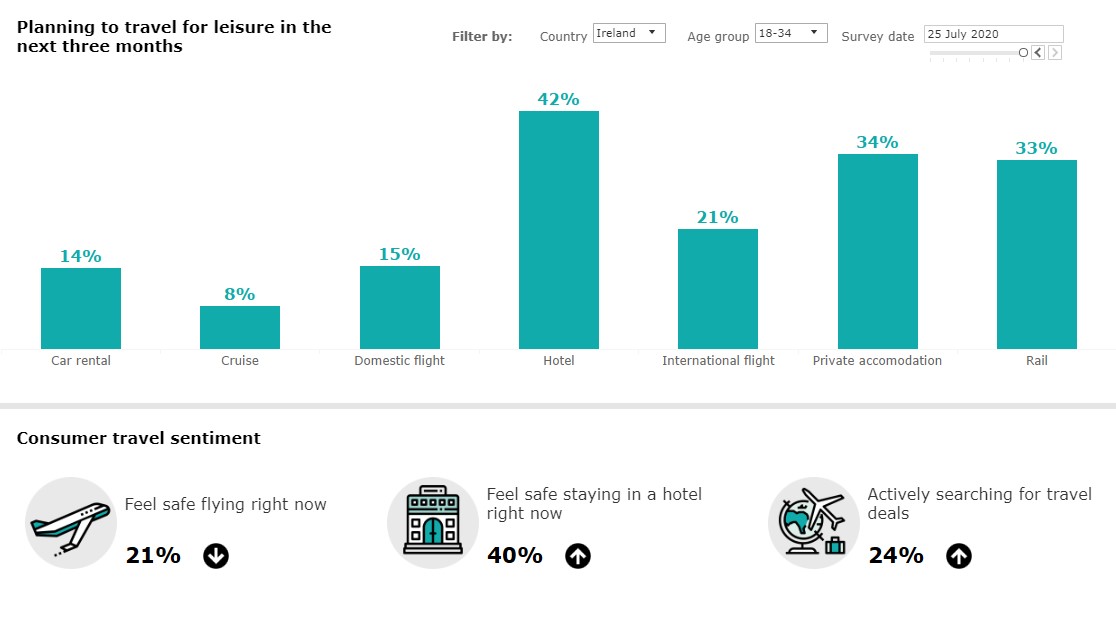Viewport: 1116px width, 619px height.
Task: Step survey date back with left arrow
Action: [x=1038, y=52]
